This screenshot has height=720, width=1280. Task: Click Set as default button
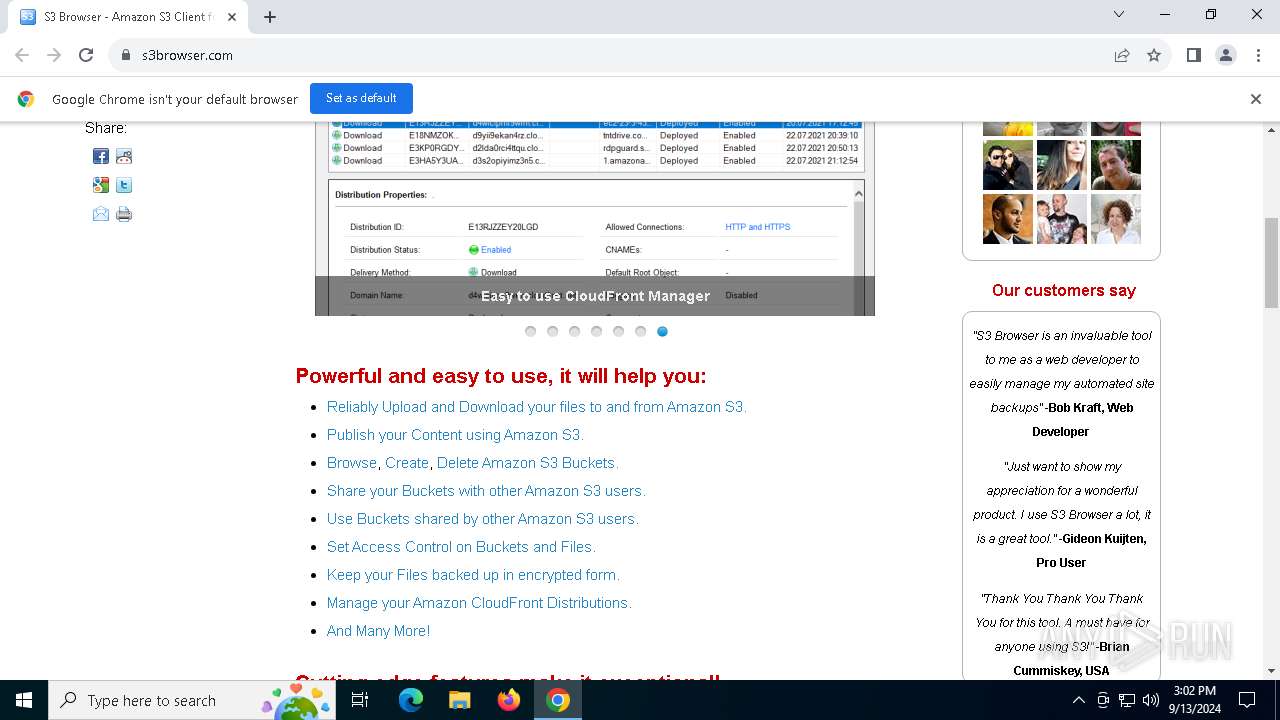click(x=361, y=98)
